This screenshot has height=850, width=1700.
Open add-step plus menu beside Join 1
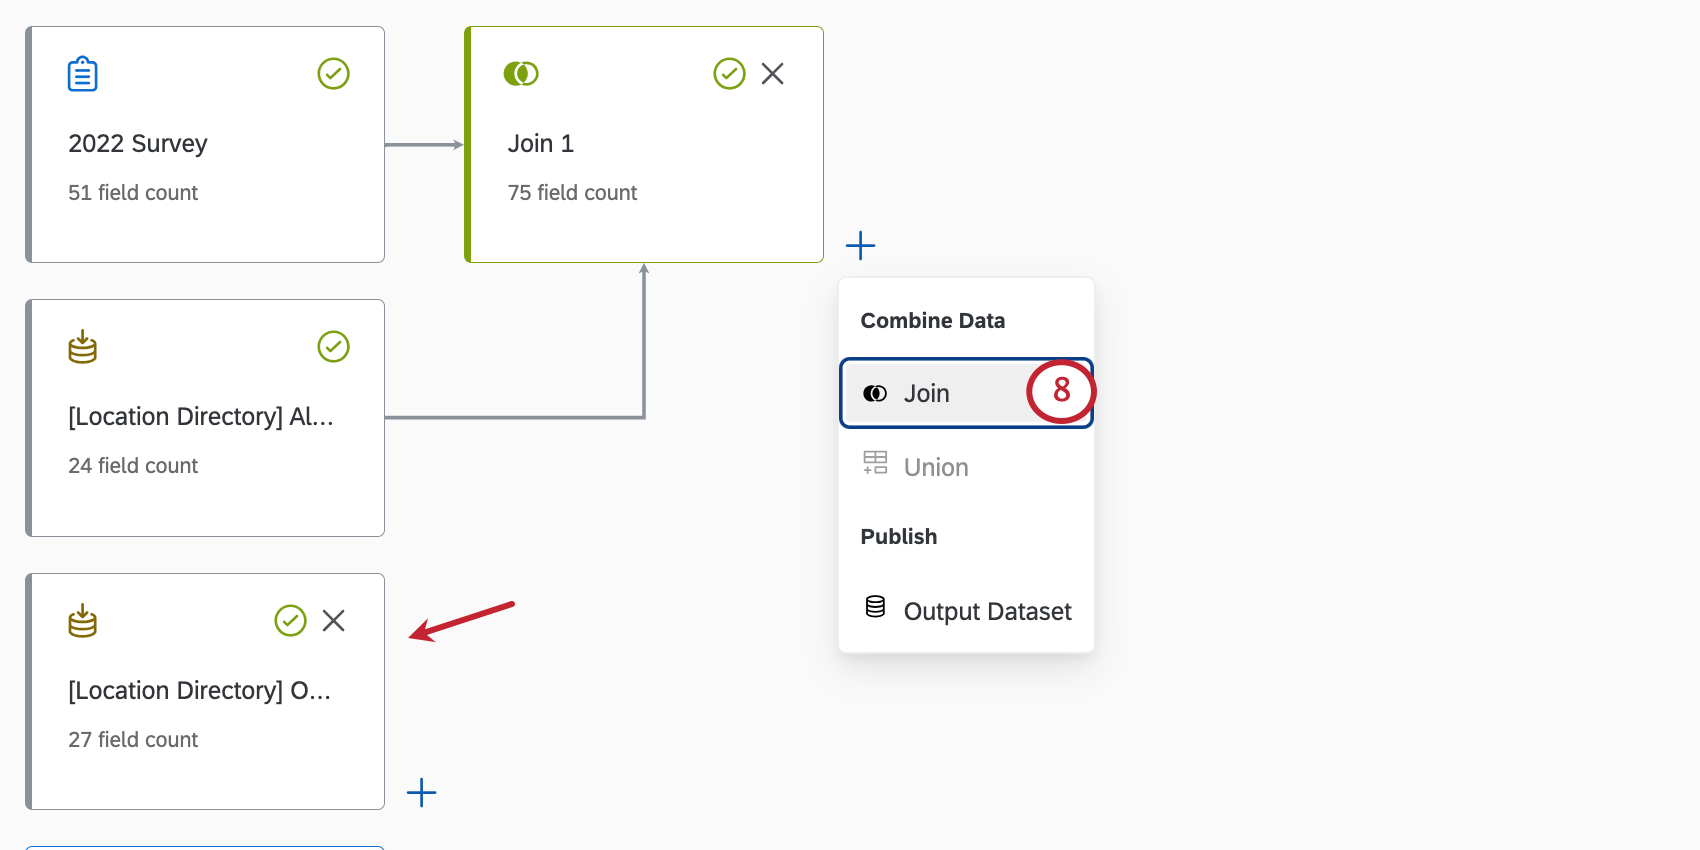coord(860,245)
